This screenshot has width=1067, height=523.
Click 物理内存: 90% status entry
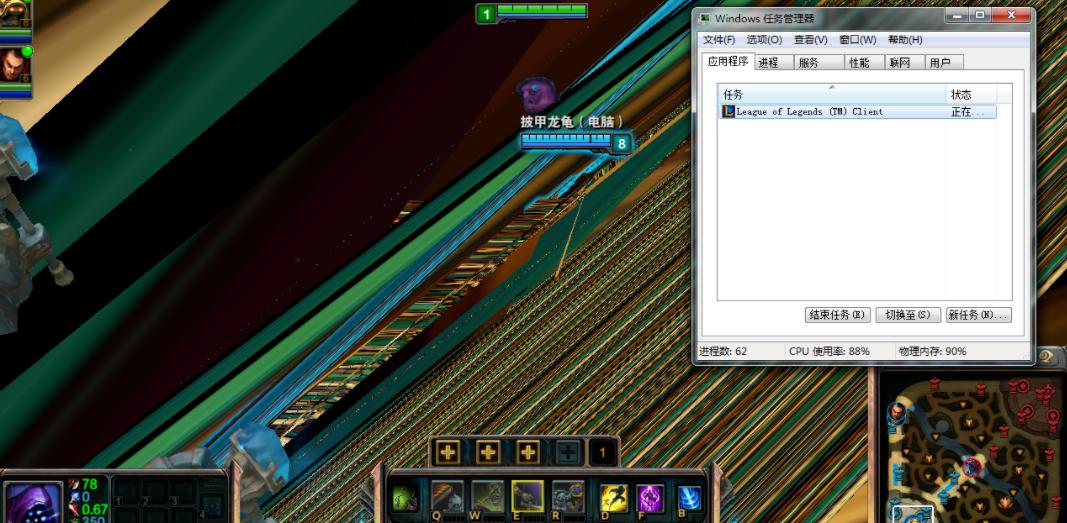click(x=932, y=352)
